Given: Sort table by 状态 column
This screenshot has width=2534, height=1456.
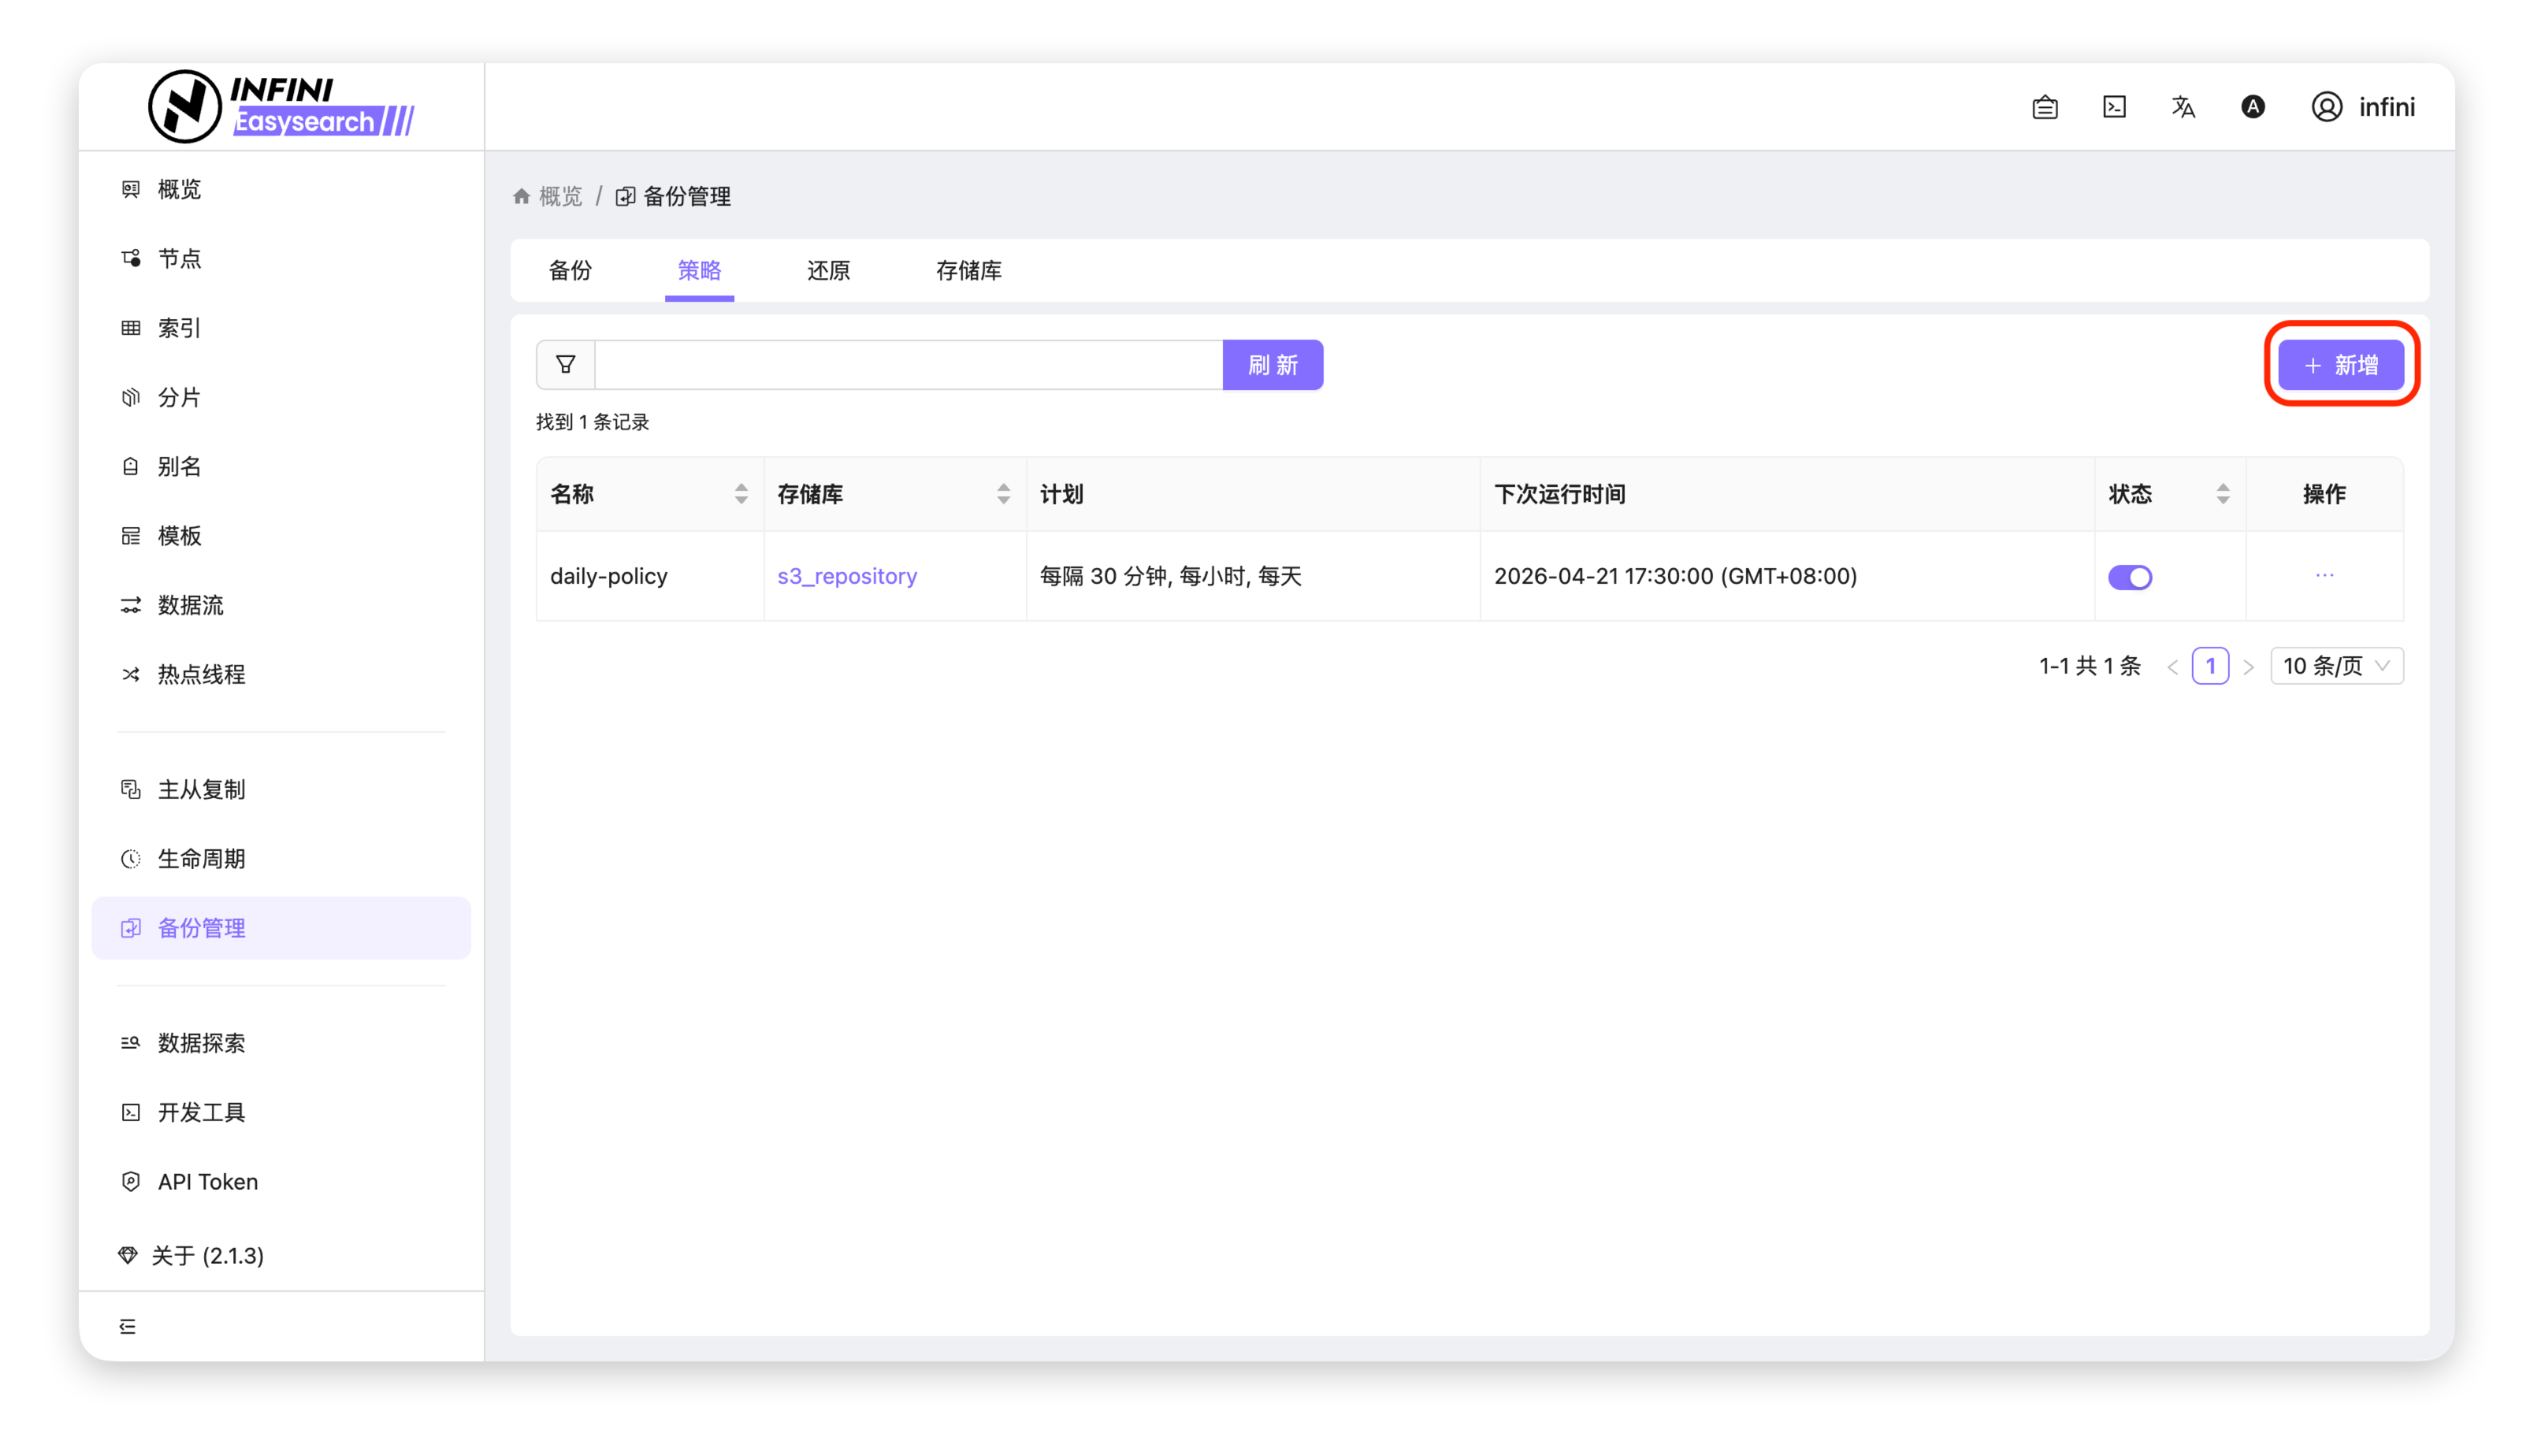Looking at the screenshot, I should tap(2222, 494).
